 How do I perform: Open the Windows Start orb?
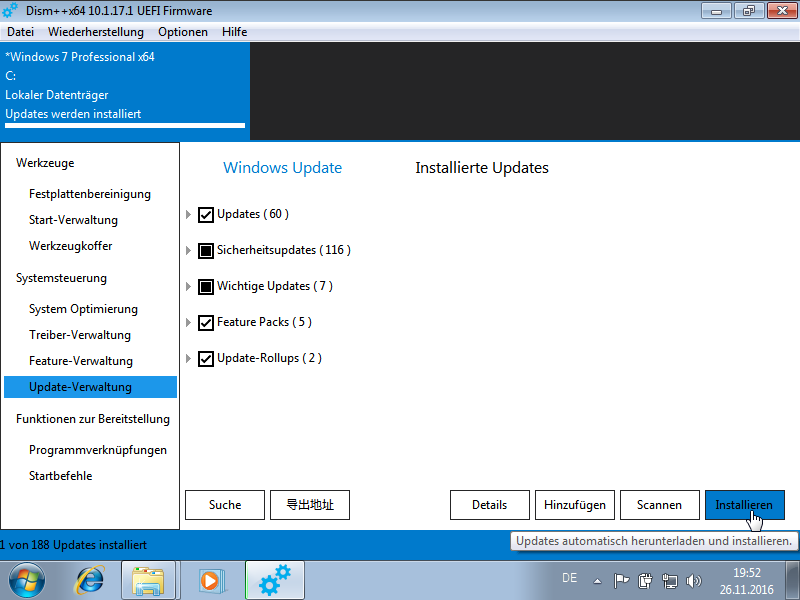click(x=27, y=581)
